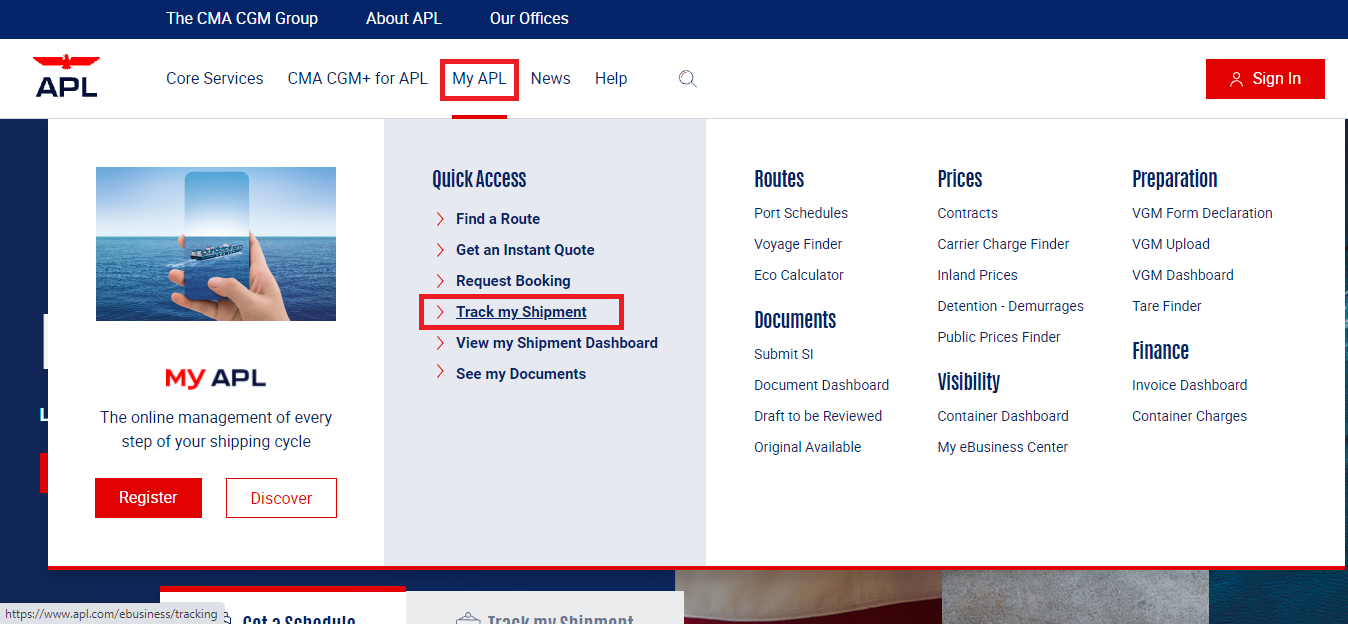1348x624 pixels.
Task: Open the My APL menu
Action: [479, 79]
